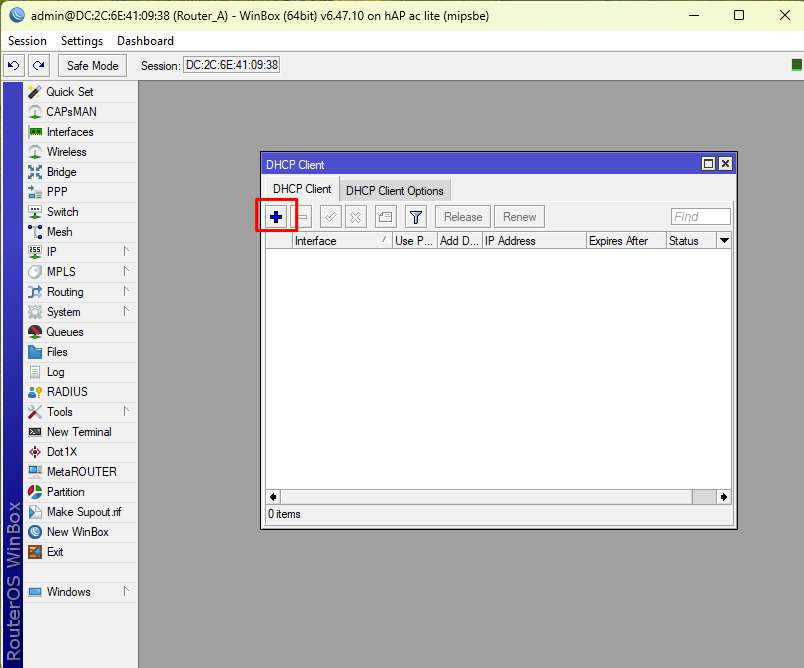The image size is (804, 668).
Task: Switch to DHCP Client Options tab
Action: [x=394, y=190]
